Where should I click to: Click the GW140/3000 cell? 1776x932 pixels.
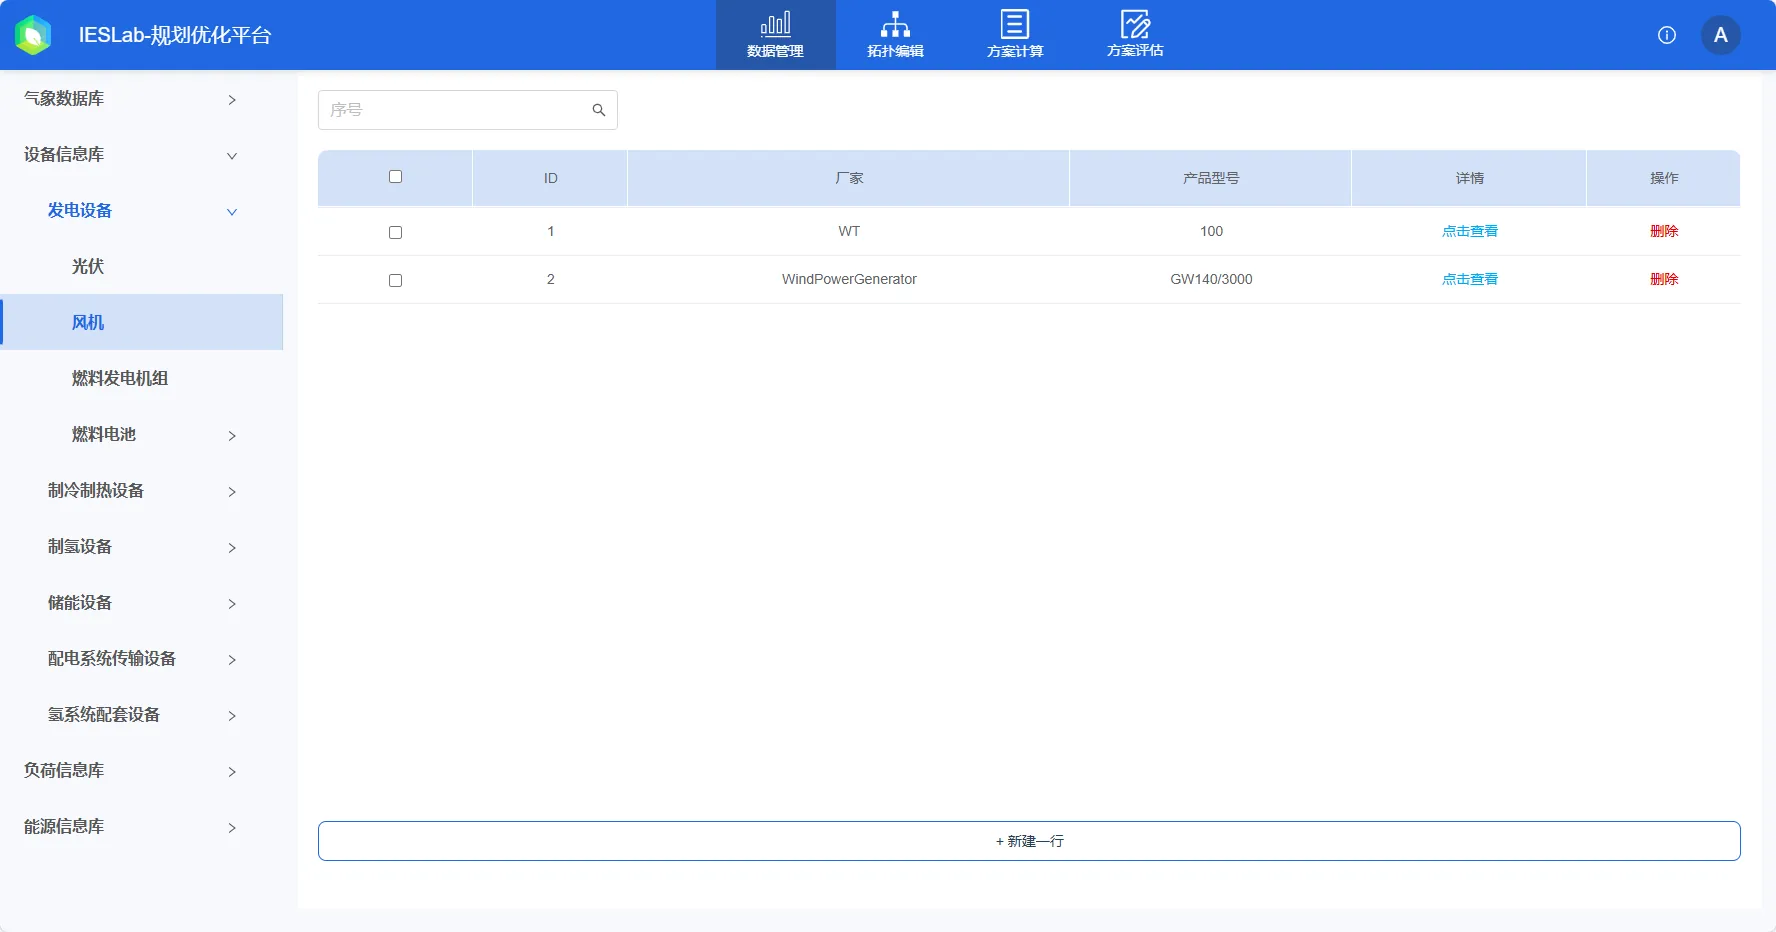coord(1211,279)
